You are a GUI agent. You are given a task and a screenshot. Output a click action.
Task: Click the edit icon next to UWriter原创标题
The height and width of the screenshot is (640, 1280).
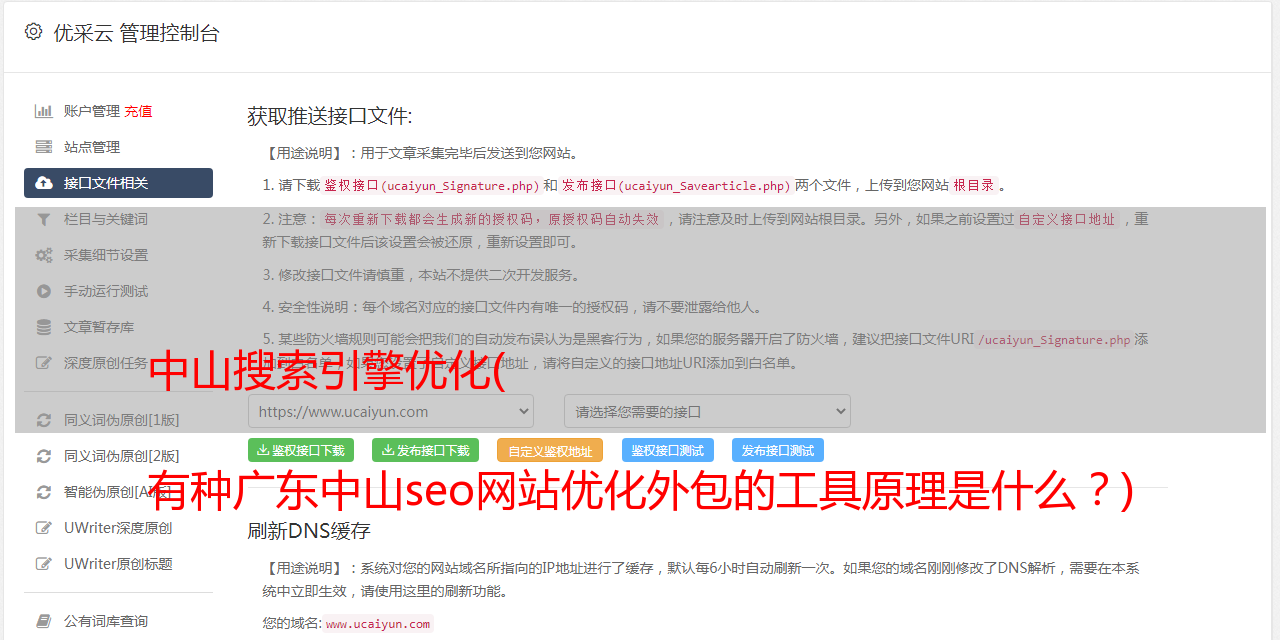pyautogui.click(x=44, y=564)
